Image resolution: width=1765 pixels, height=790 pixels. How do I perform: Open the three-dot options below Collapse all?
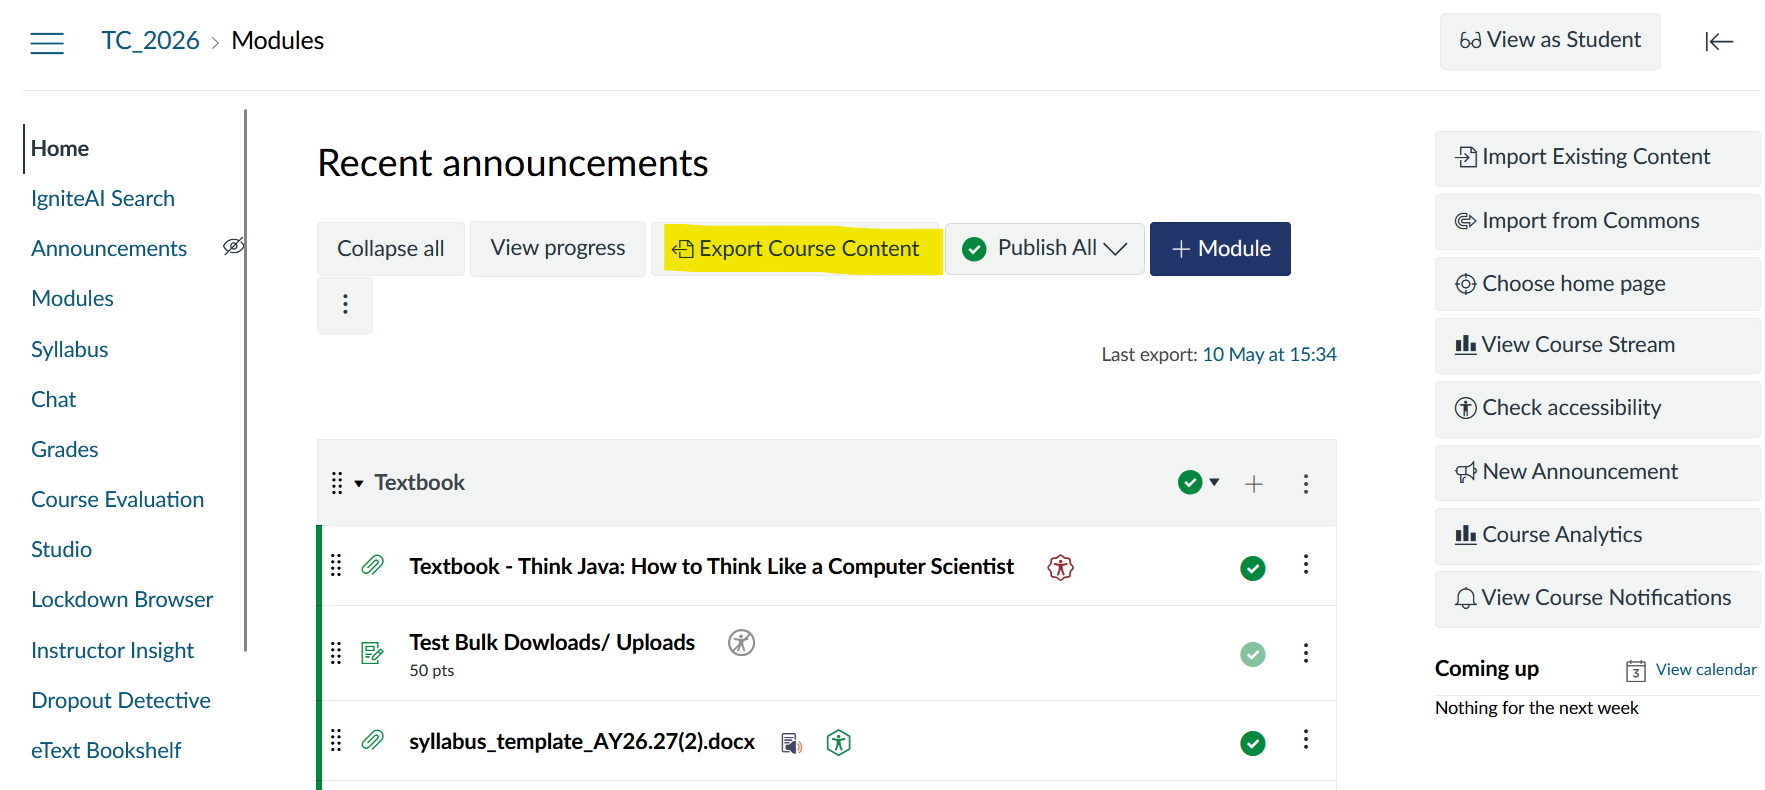point(345,304)
